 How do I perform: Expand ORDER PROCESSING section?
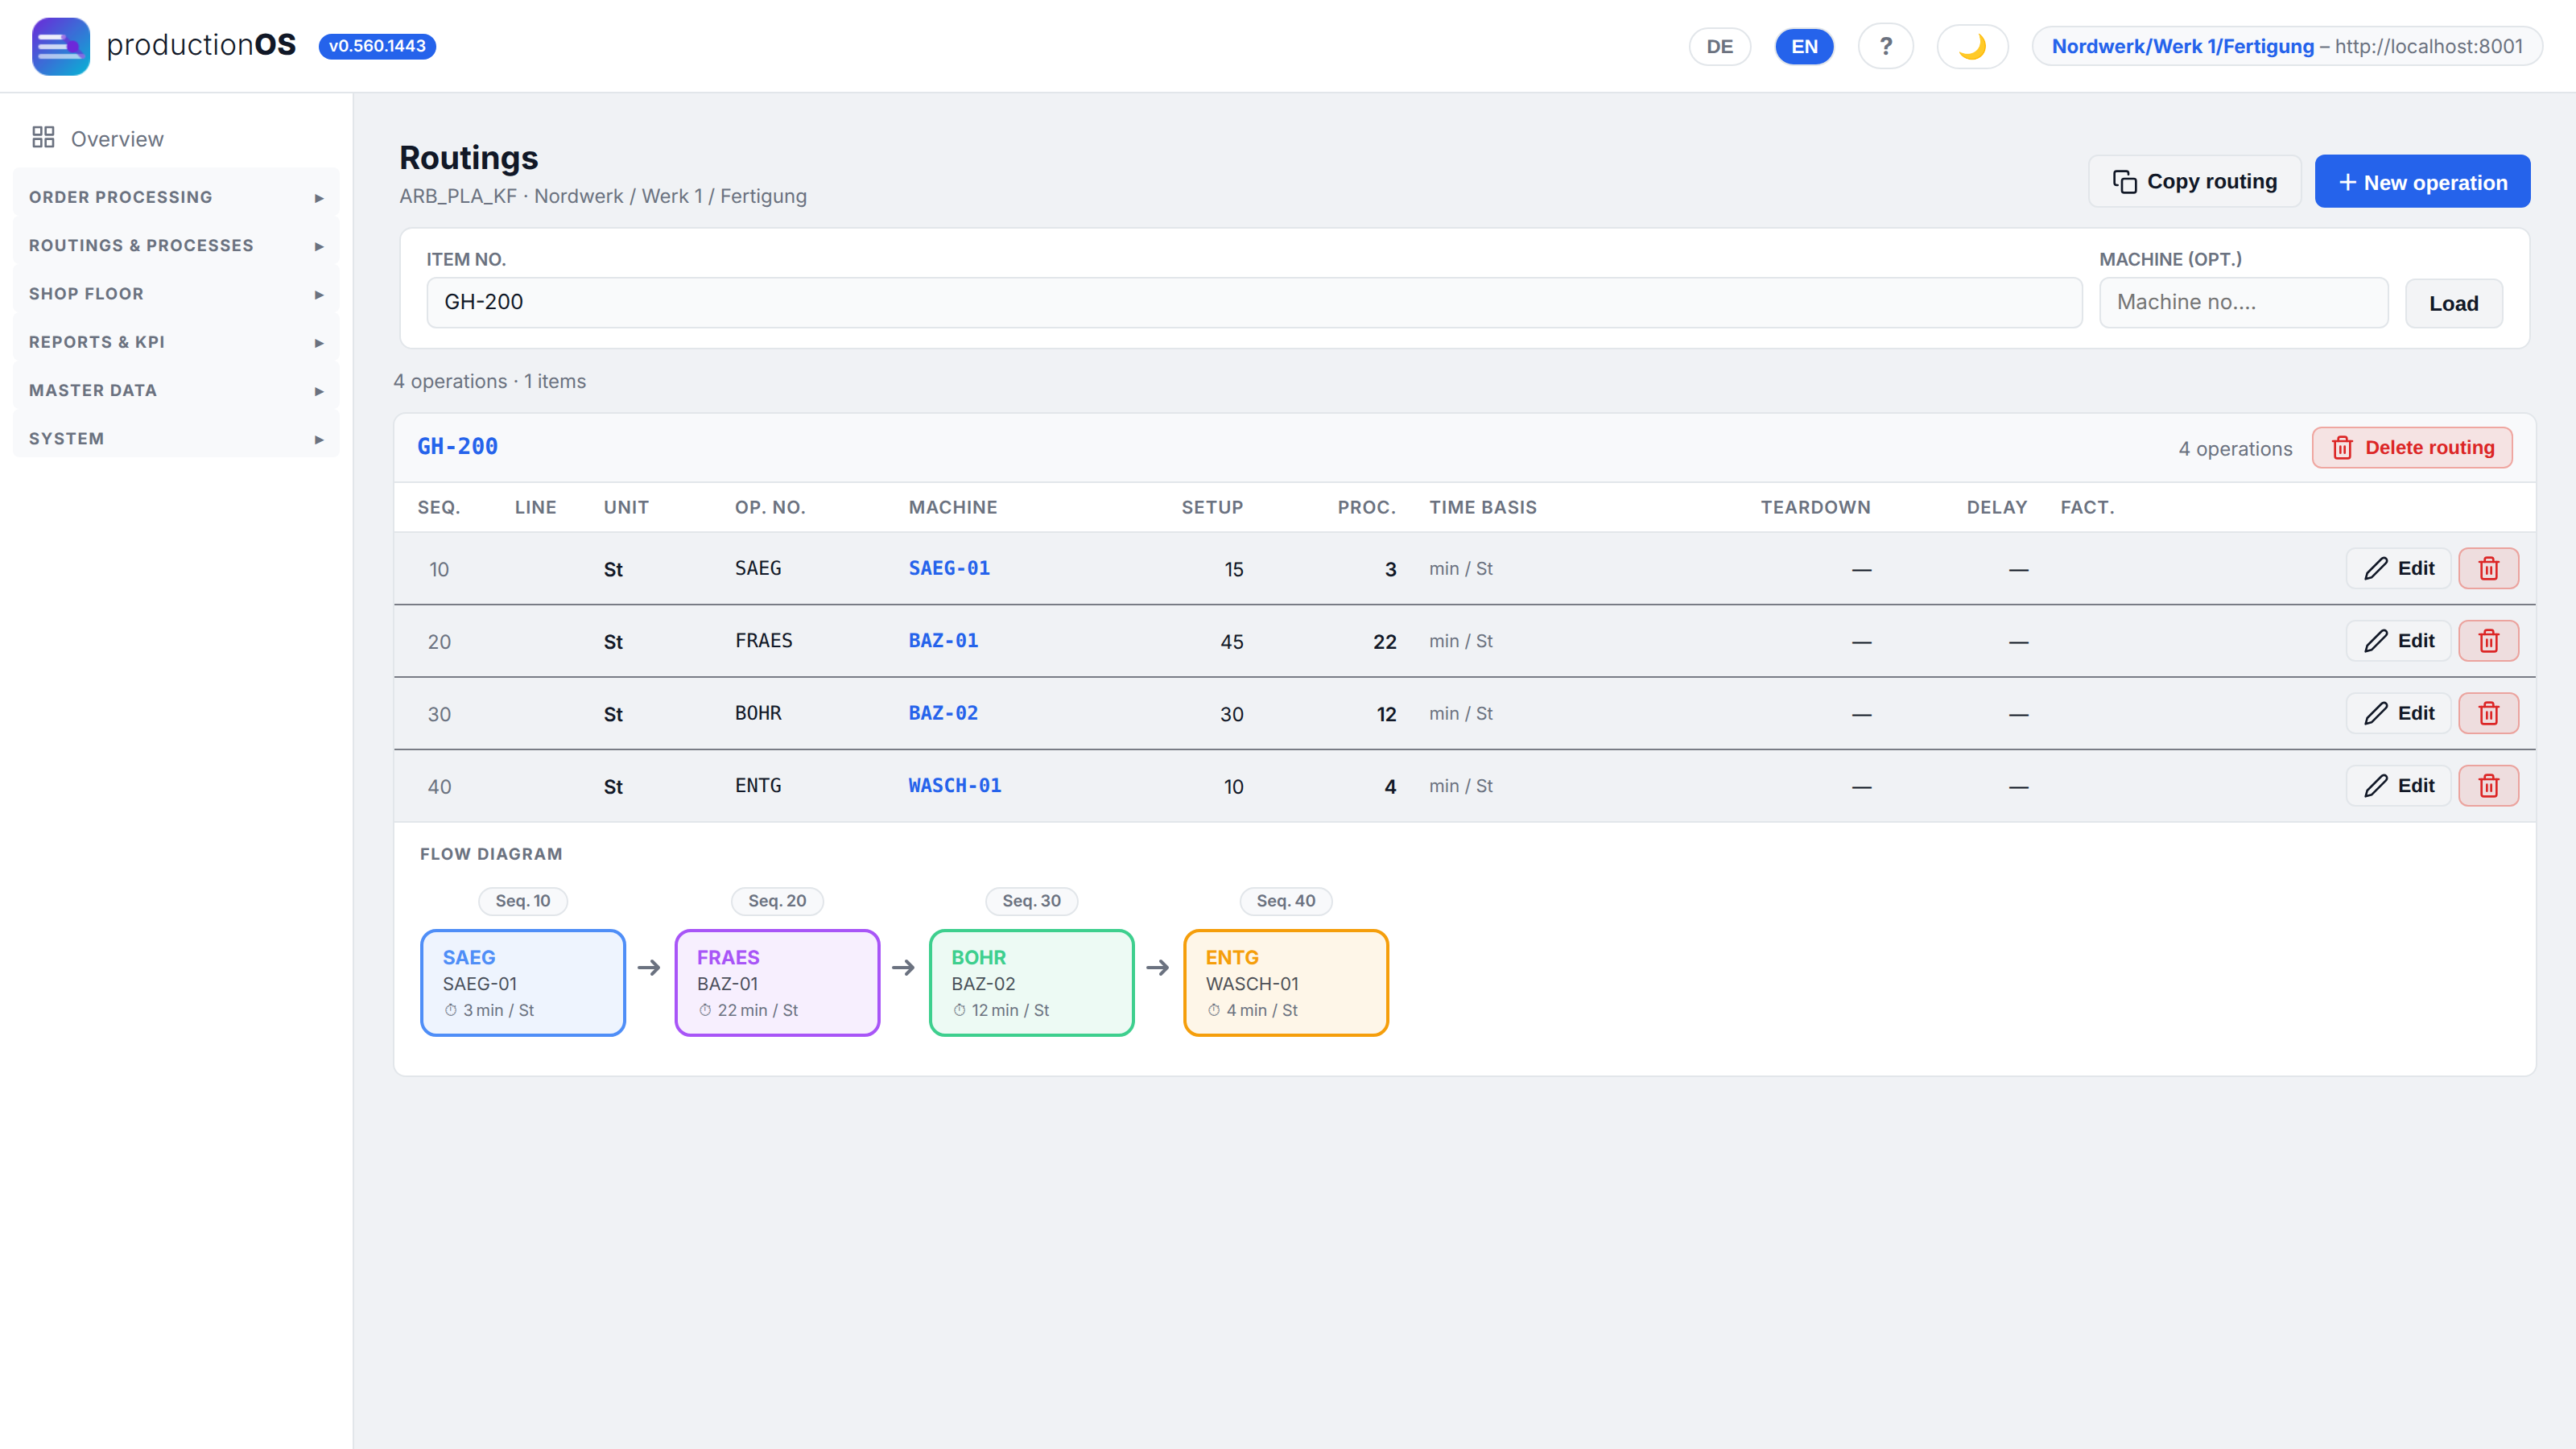pos(176,197)
